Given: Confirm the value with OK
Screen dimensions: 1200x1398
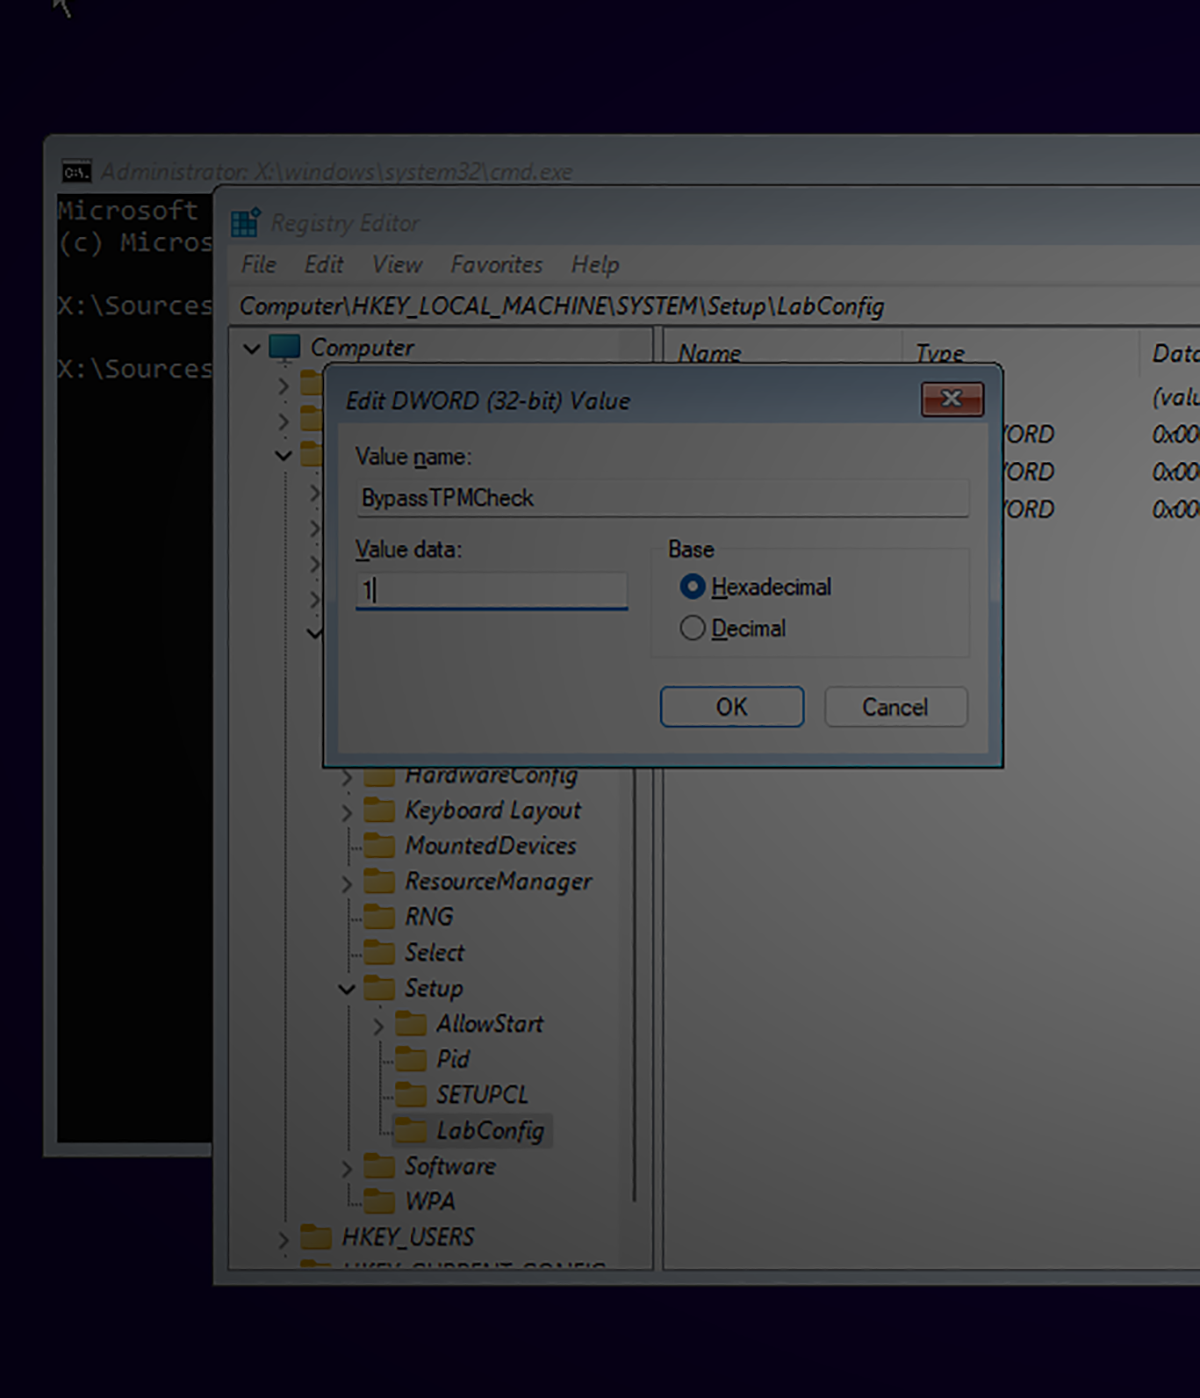Looking at the screenshot, I should [731, 707].
